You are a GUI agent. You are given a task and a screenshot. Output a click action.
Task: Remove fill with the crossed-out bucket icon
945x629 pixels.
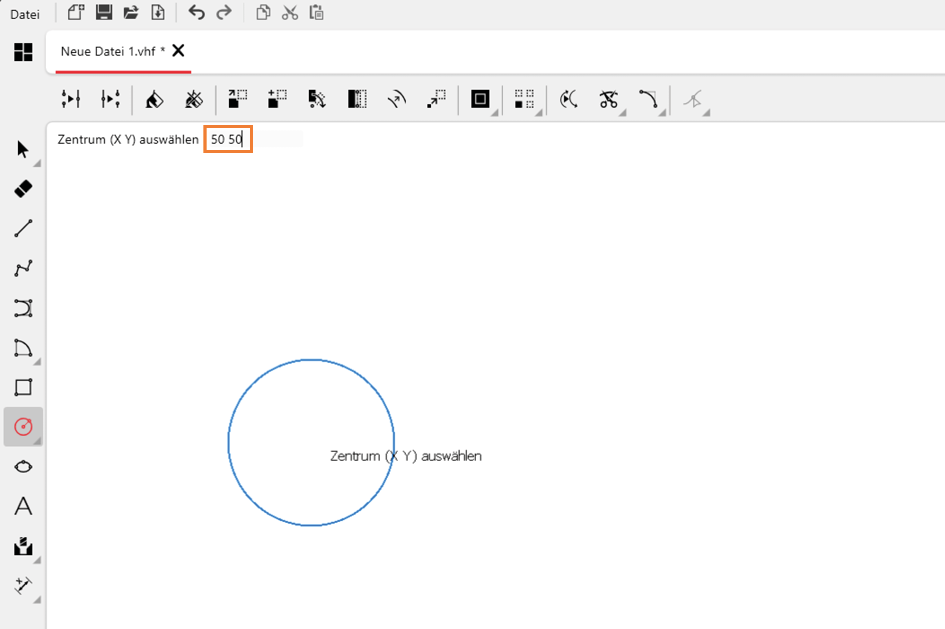(x=194, y=99)
